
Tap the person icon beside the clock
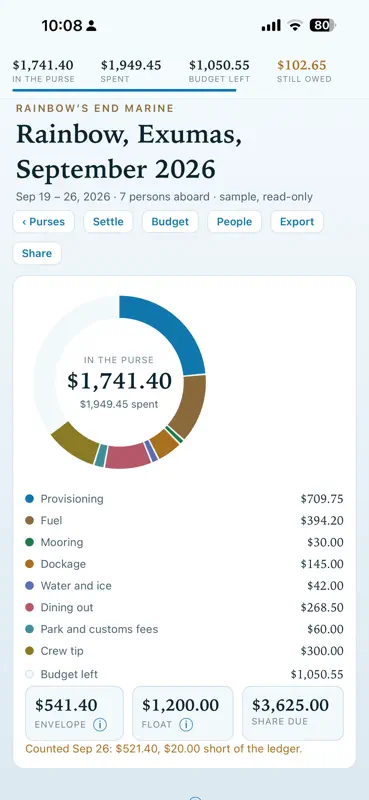(91, 26)
